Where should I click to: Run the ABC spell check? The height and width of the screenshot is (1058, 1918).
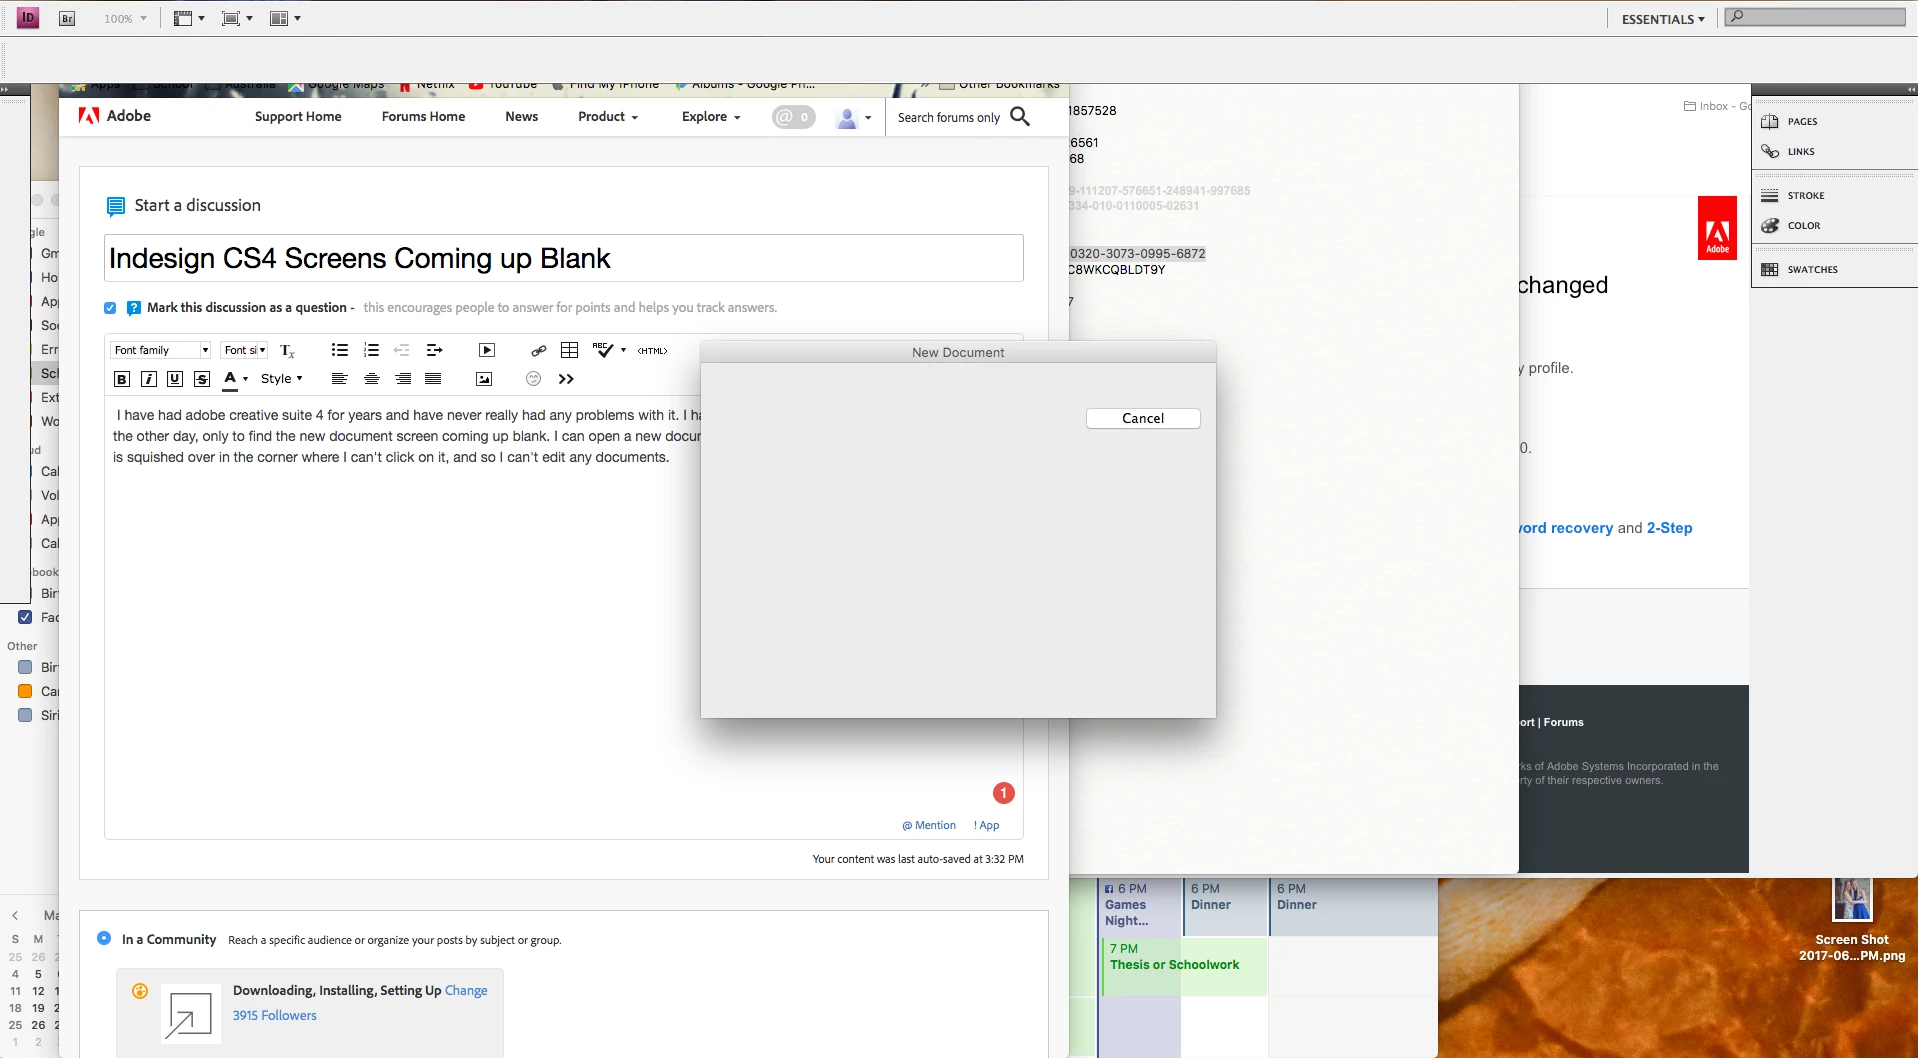[604, 349]
